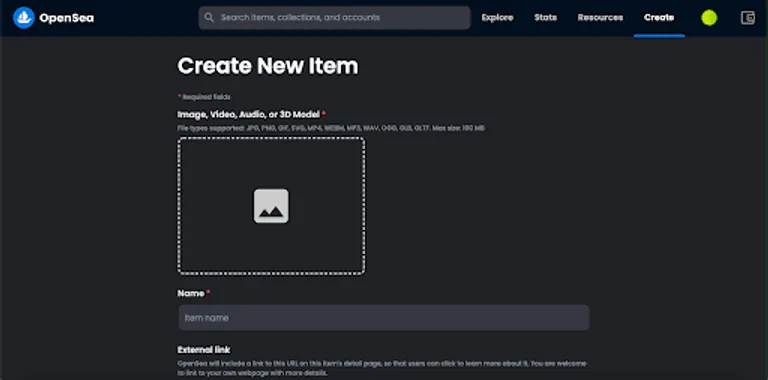This screenshot has width=768, height=380.
Task: Select the Create tab in navbar
Action: click(659, 18)
